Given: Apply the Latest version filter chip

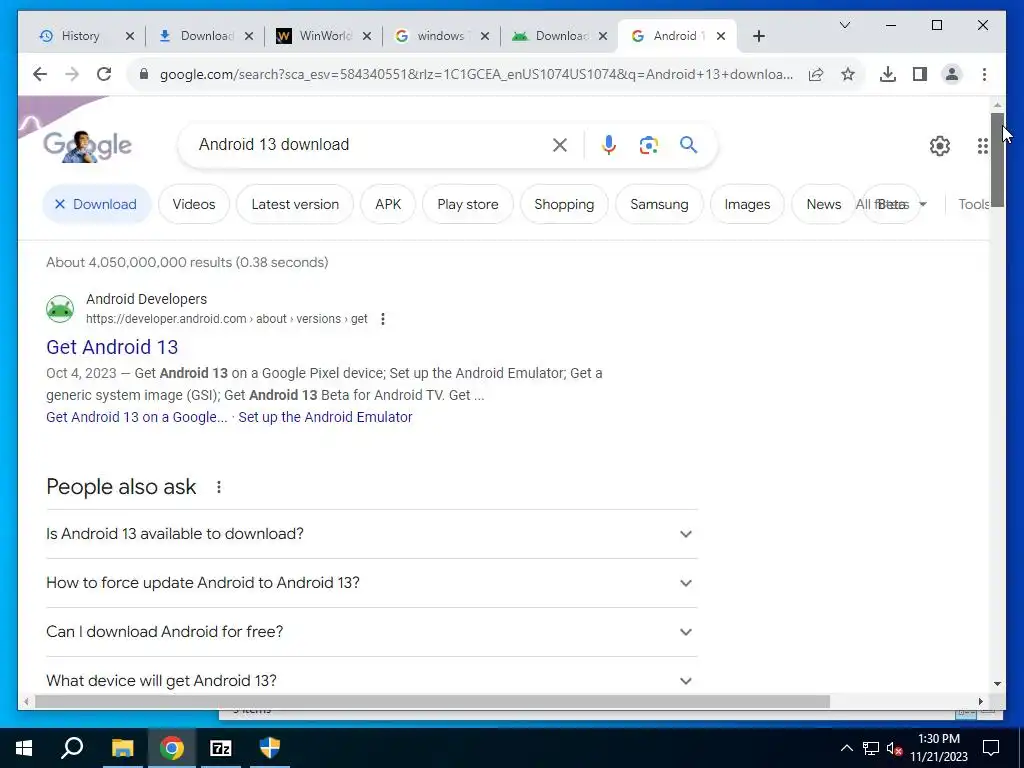Looking at the screenshot, I should pyautogui.click(x=295, y=204).
